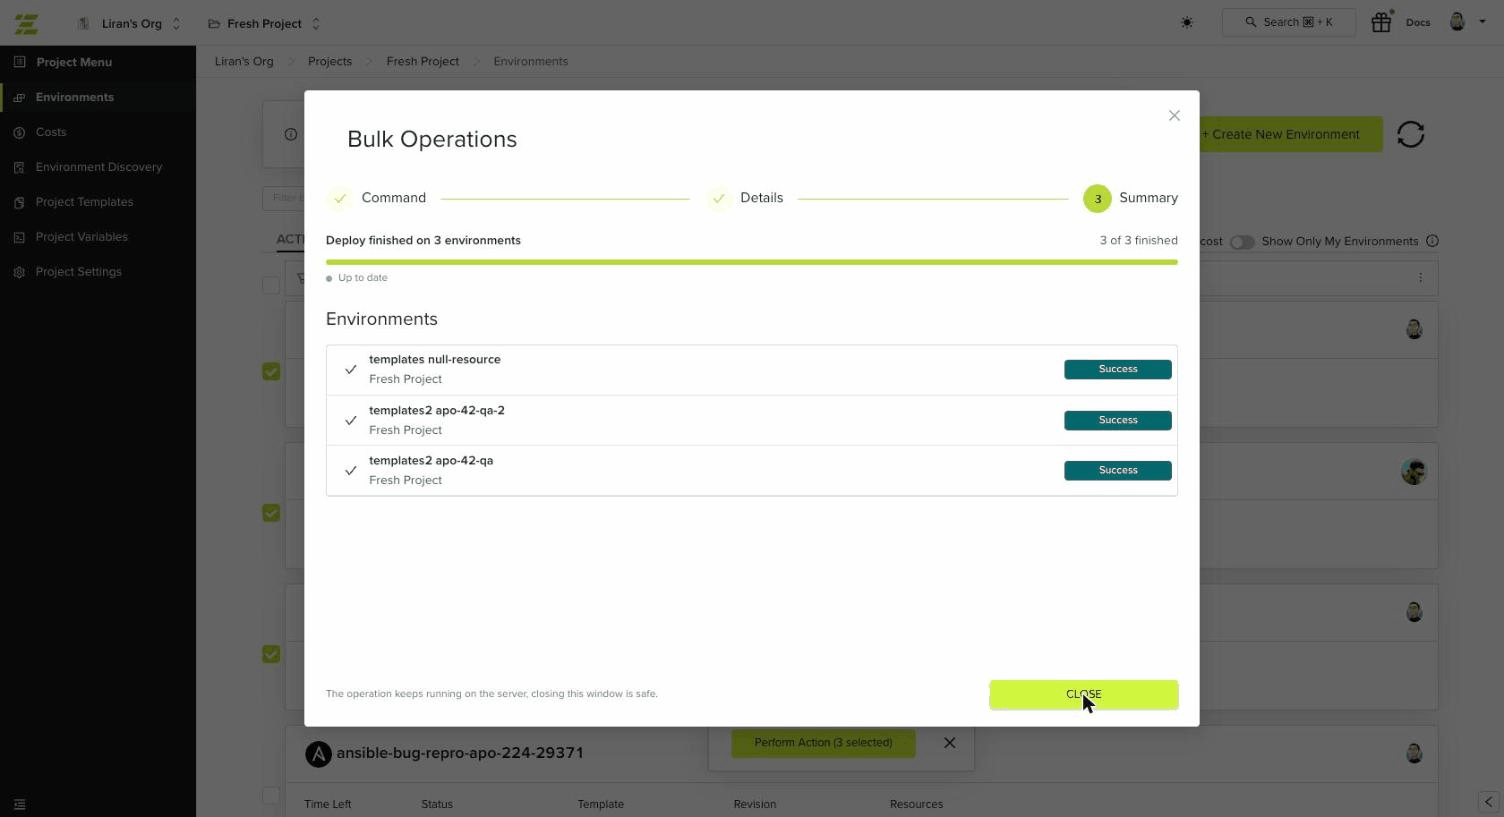
Task: Toggle the light/dark theme sun icon
Action: 1187,22
